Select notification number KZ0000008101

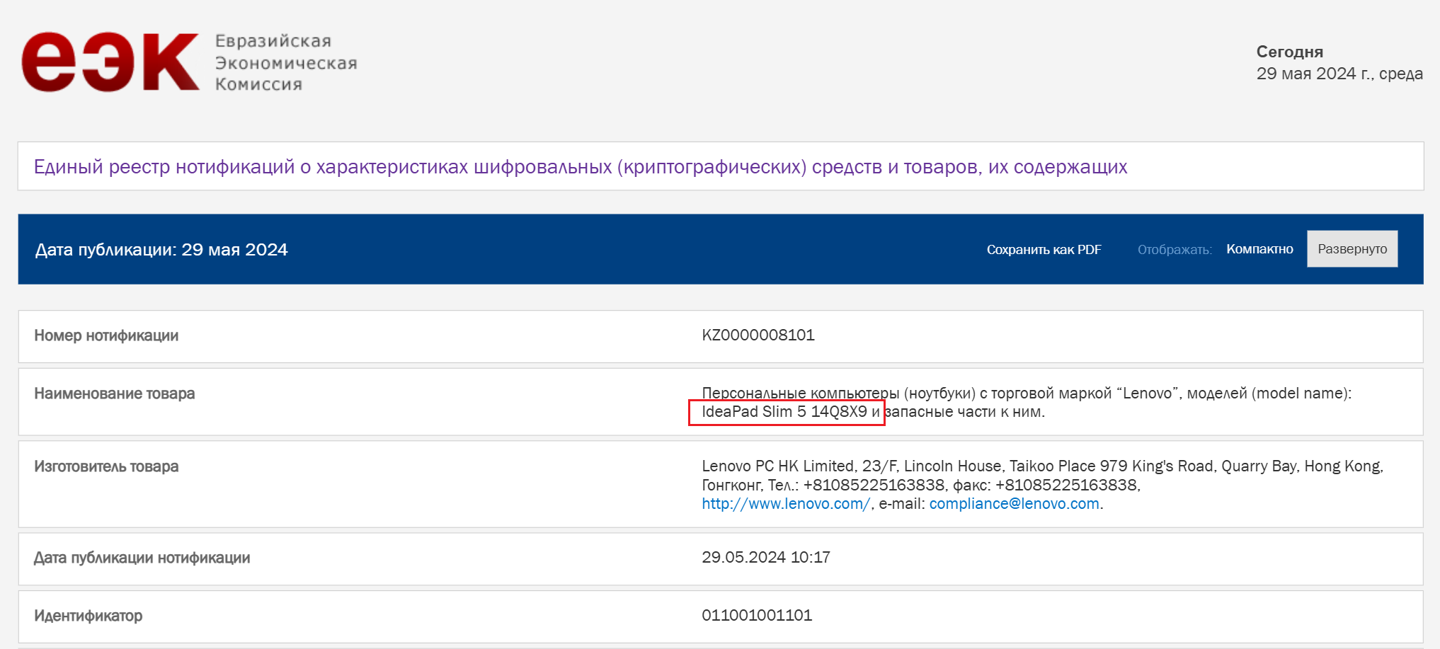click(758, 336)
